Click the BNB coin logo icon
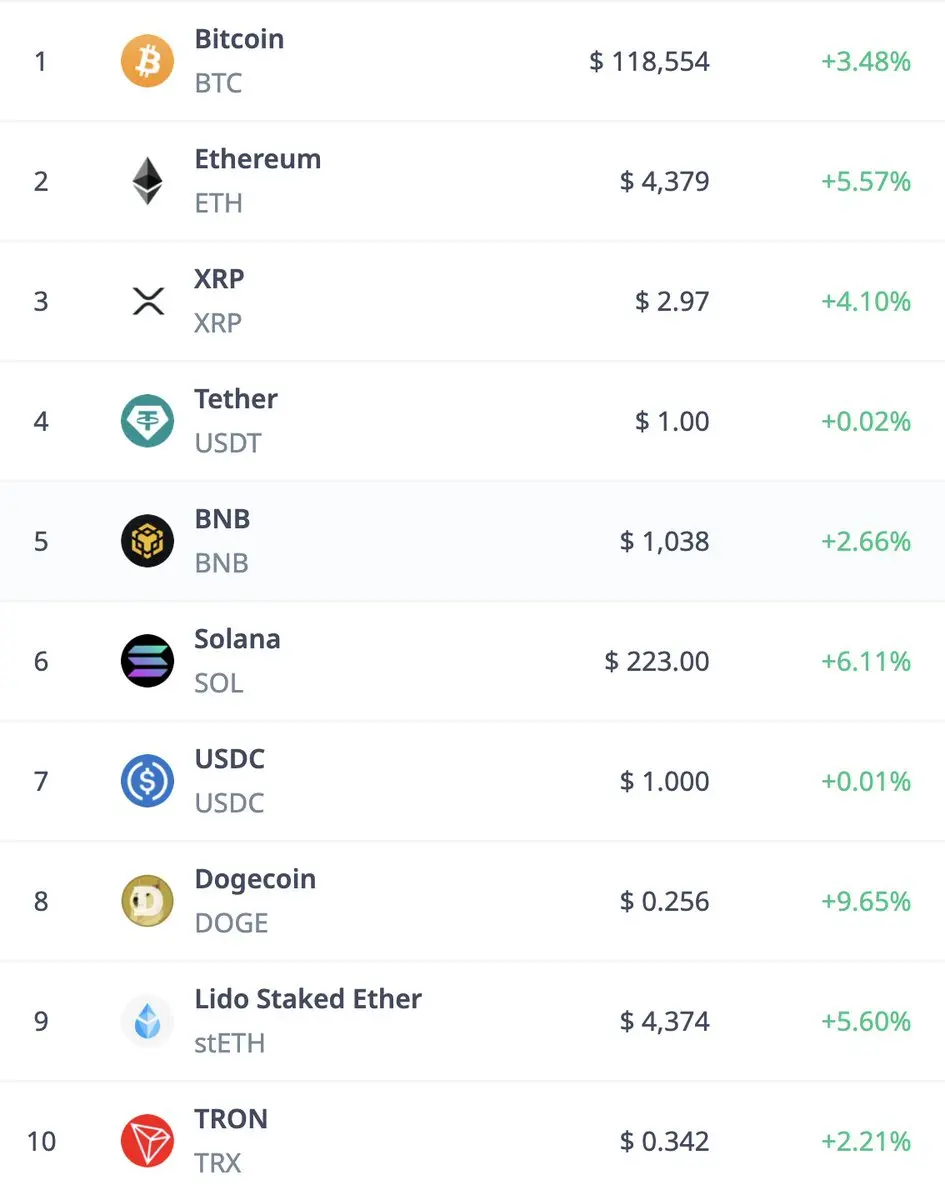Image resolution: width=945 pixels, height=1200 pixels. (147, 541)
